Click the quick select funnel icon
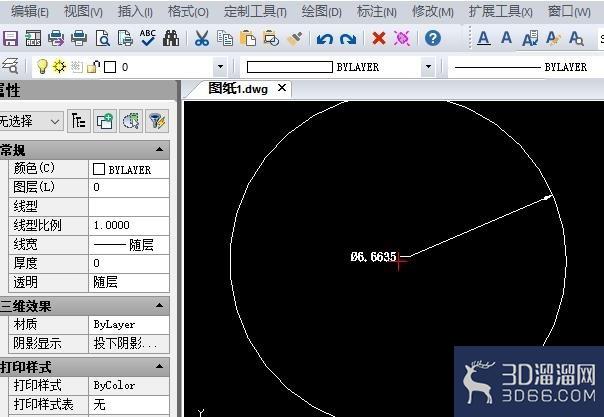 coord(157,122)
